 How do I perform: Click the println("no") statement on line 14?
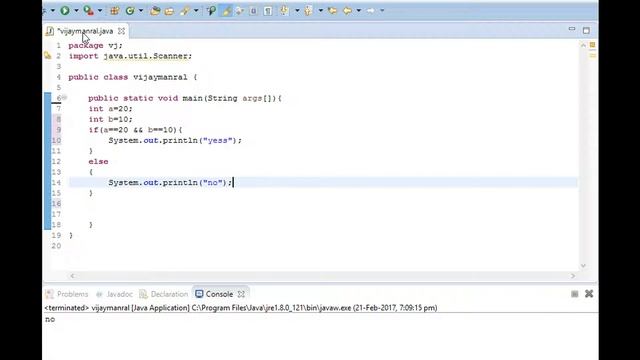click(170, 182)
